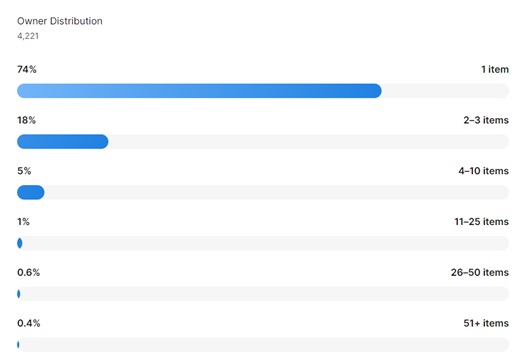Click the 74% progress bar fill
Screen dimensions: 522x363
coord(199,91)
